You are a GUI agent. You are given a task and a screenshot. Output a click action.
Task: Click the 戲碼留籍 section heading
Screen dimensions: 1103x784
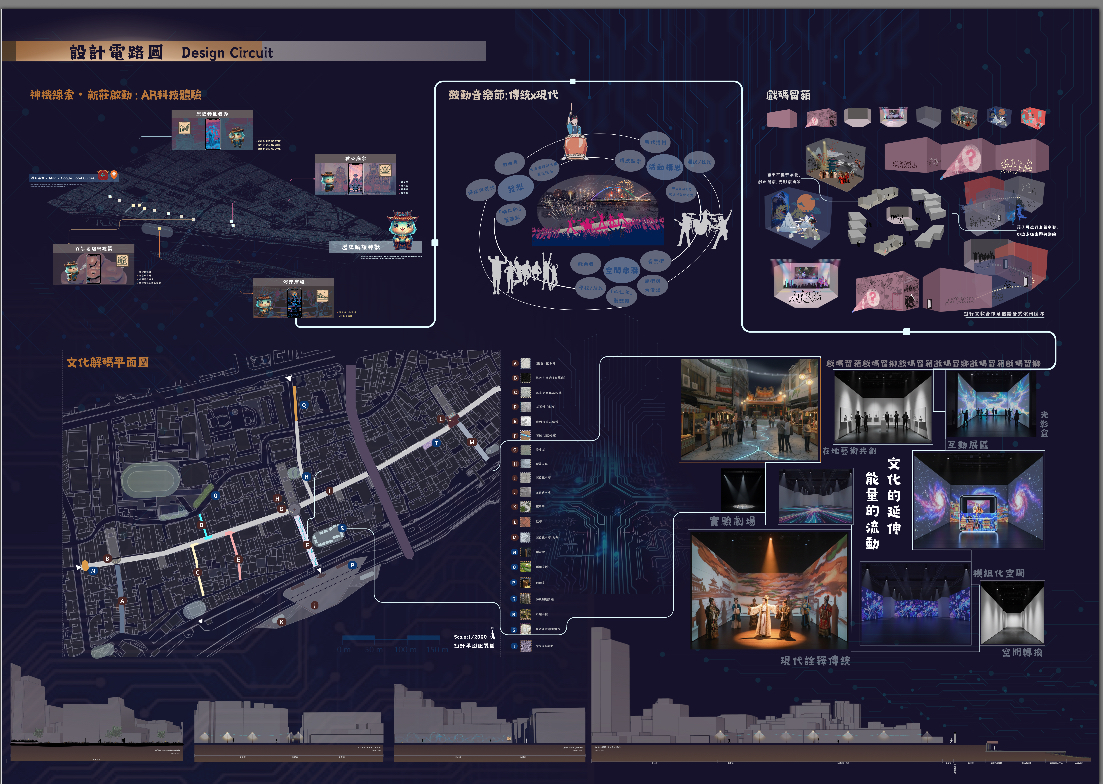coord(788,95)
